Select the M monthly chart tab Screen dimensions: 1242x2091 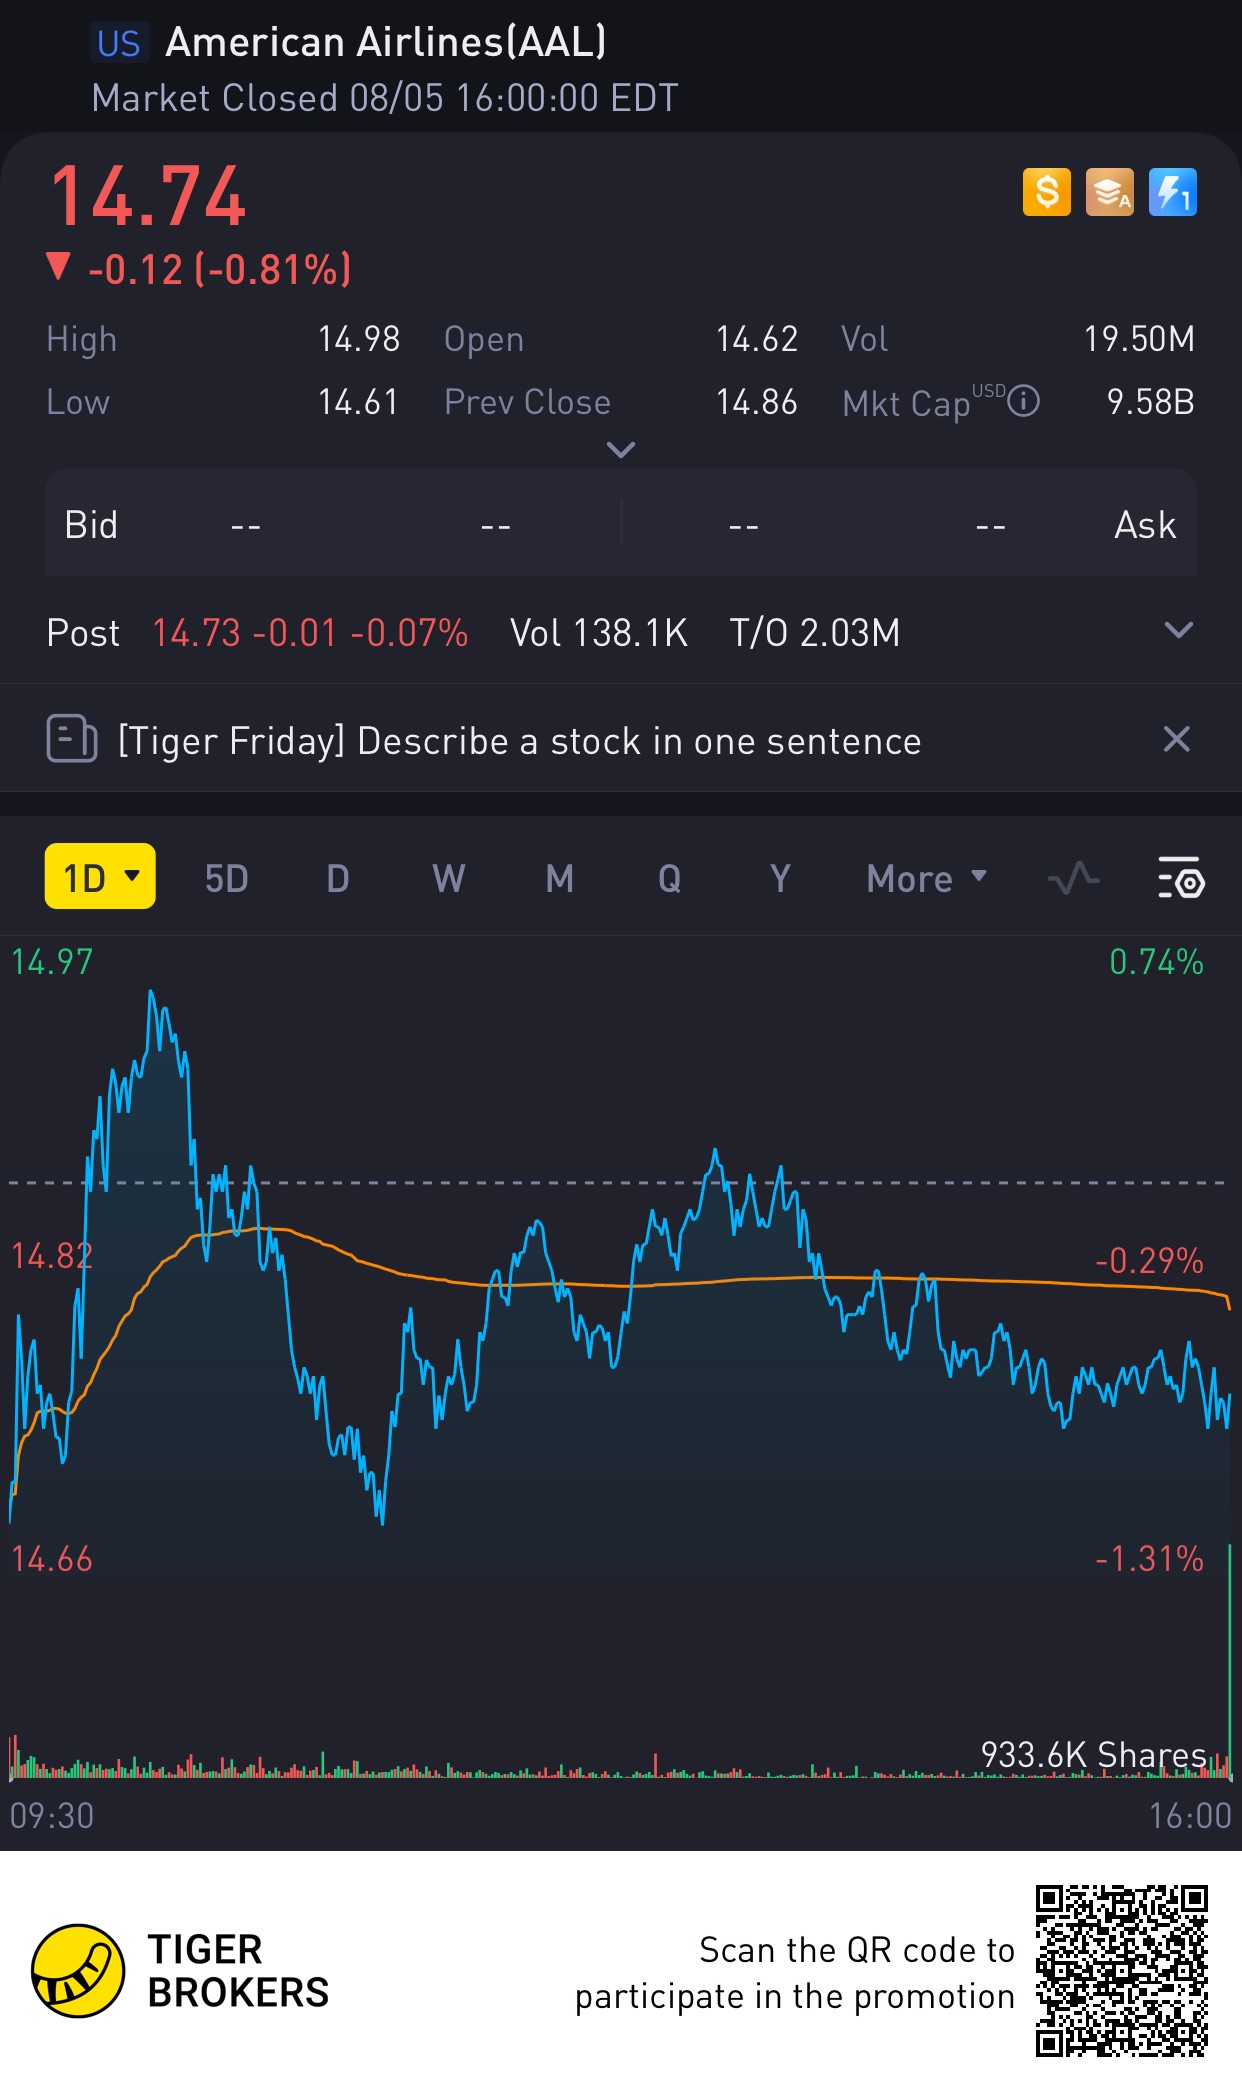559,879
